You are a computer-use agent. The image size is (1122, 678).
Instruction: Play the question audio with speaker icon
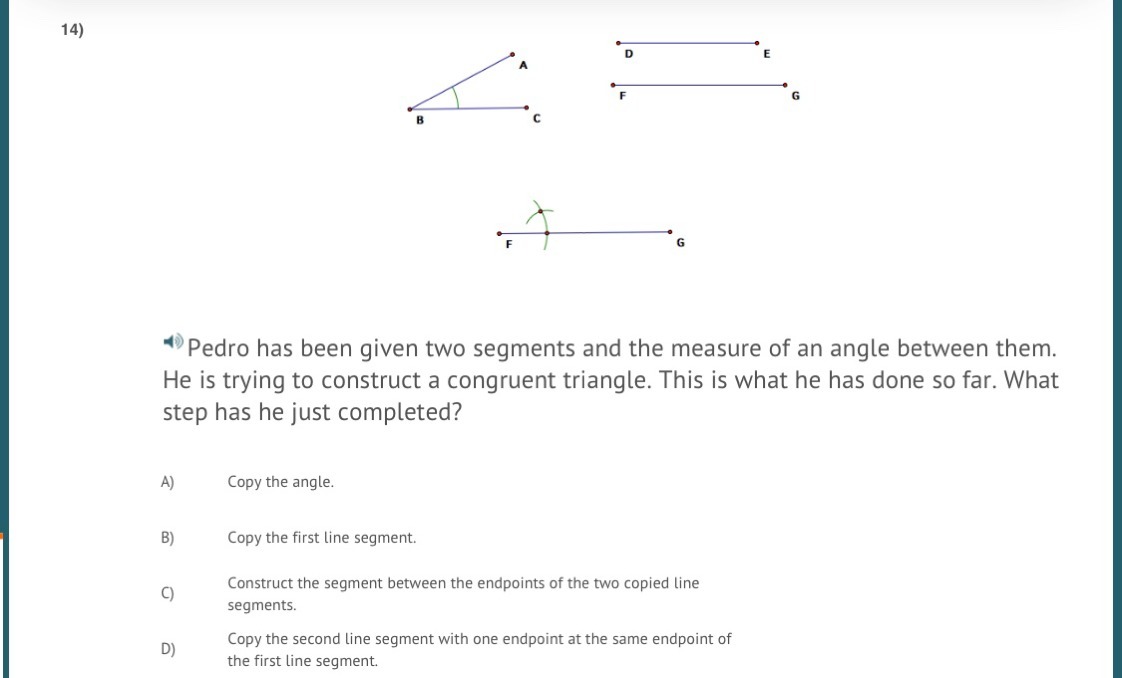point(173,341)
